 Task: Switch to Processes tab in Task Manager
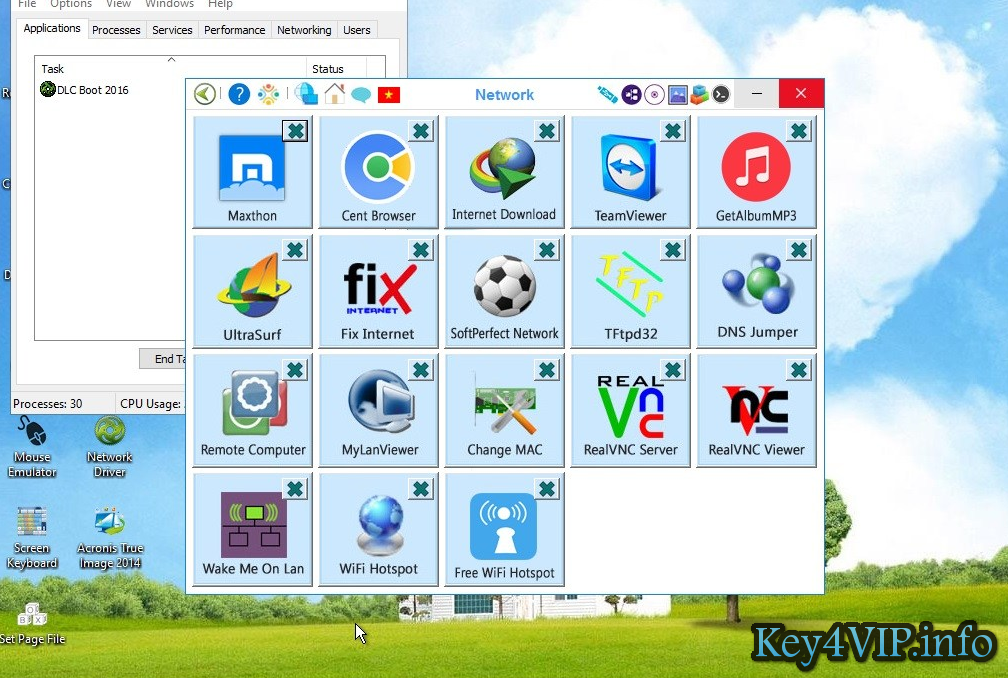click(116, 30)
